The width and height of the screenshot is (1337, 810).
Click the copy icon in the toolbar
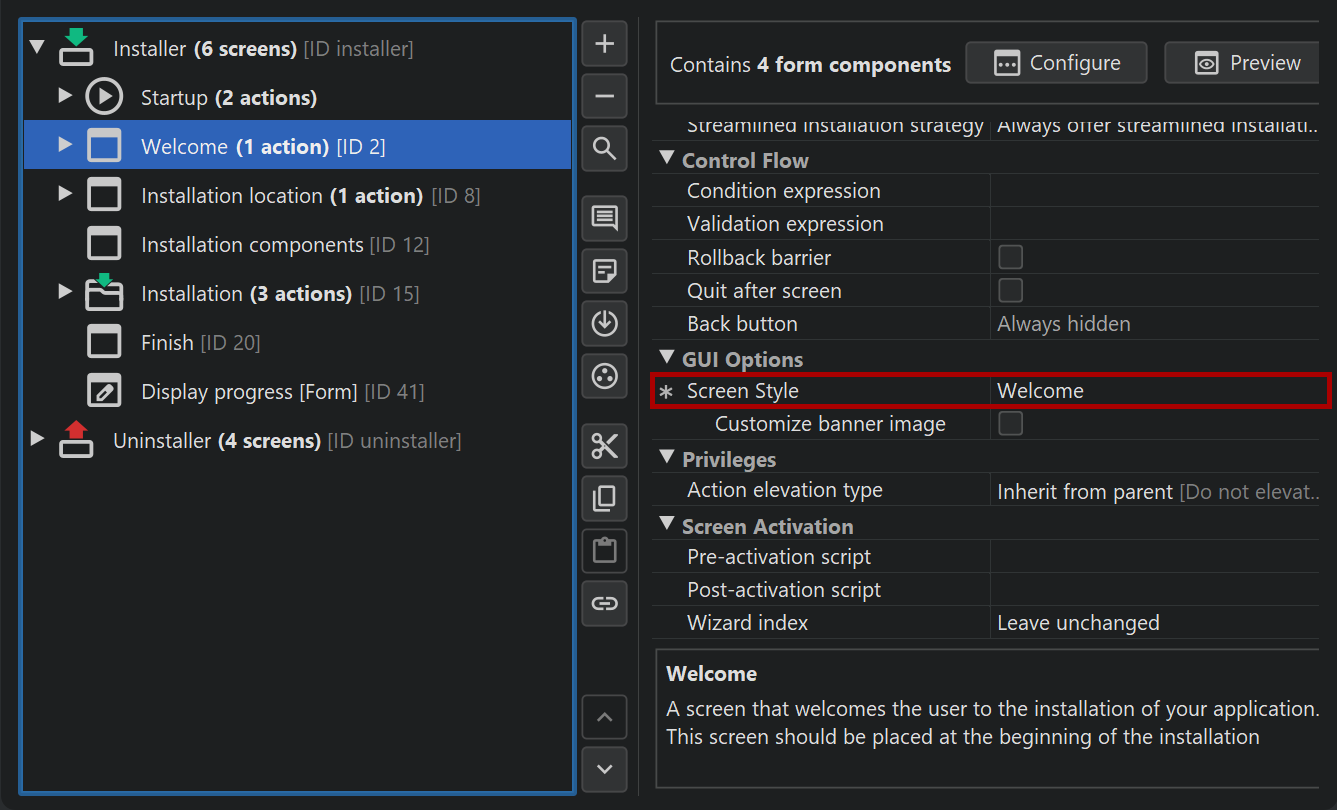[604, 498]
